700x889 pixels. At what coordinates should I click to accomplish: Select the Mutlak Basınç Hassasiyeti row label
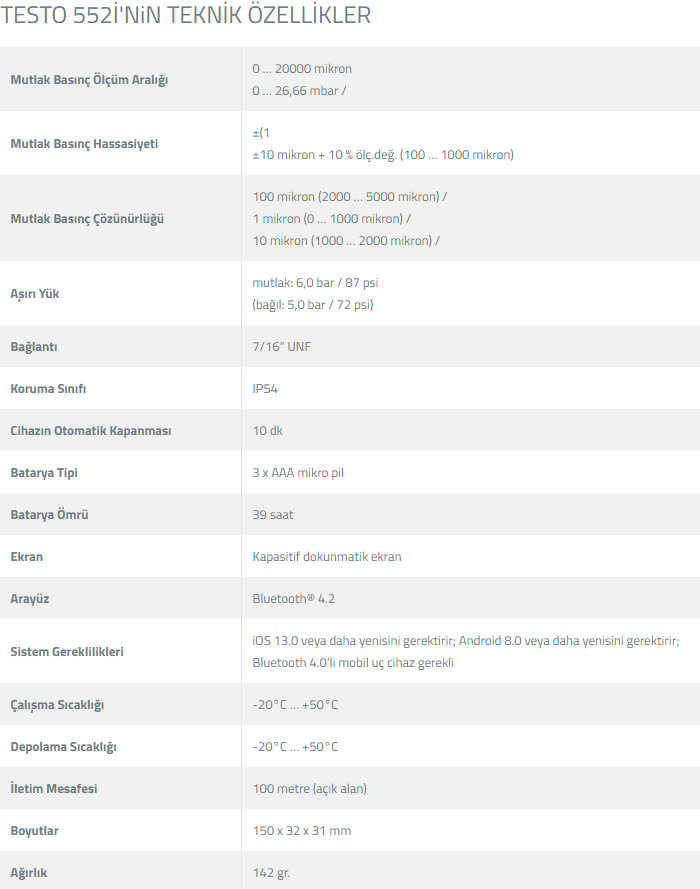[x=84, y=143]
